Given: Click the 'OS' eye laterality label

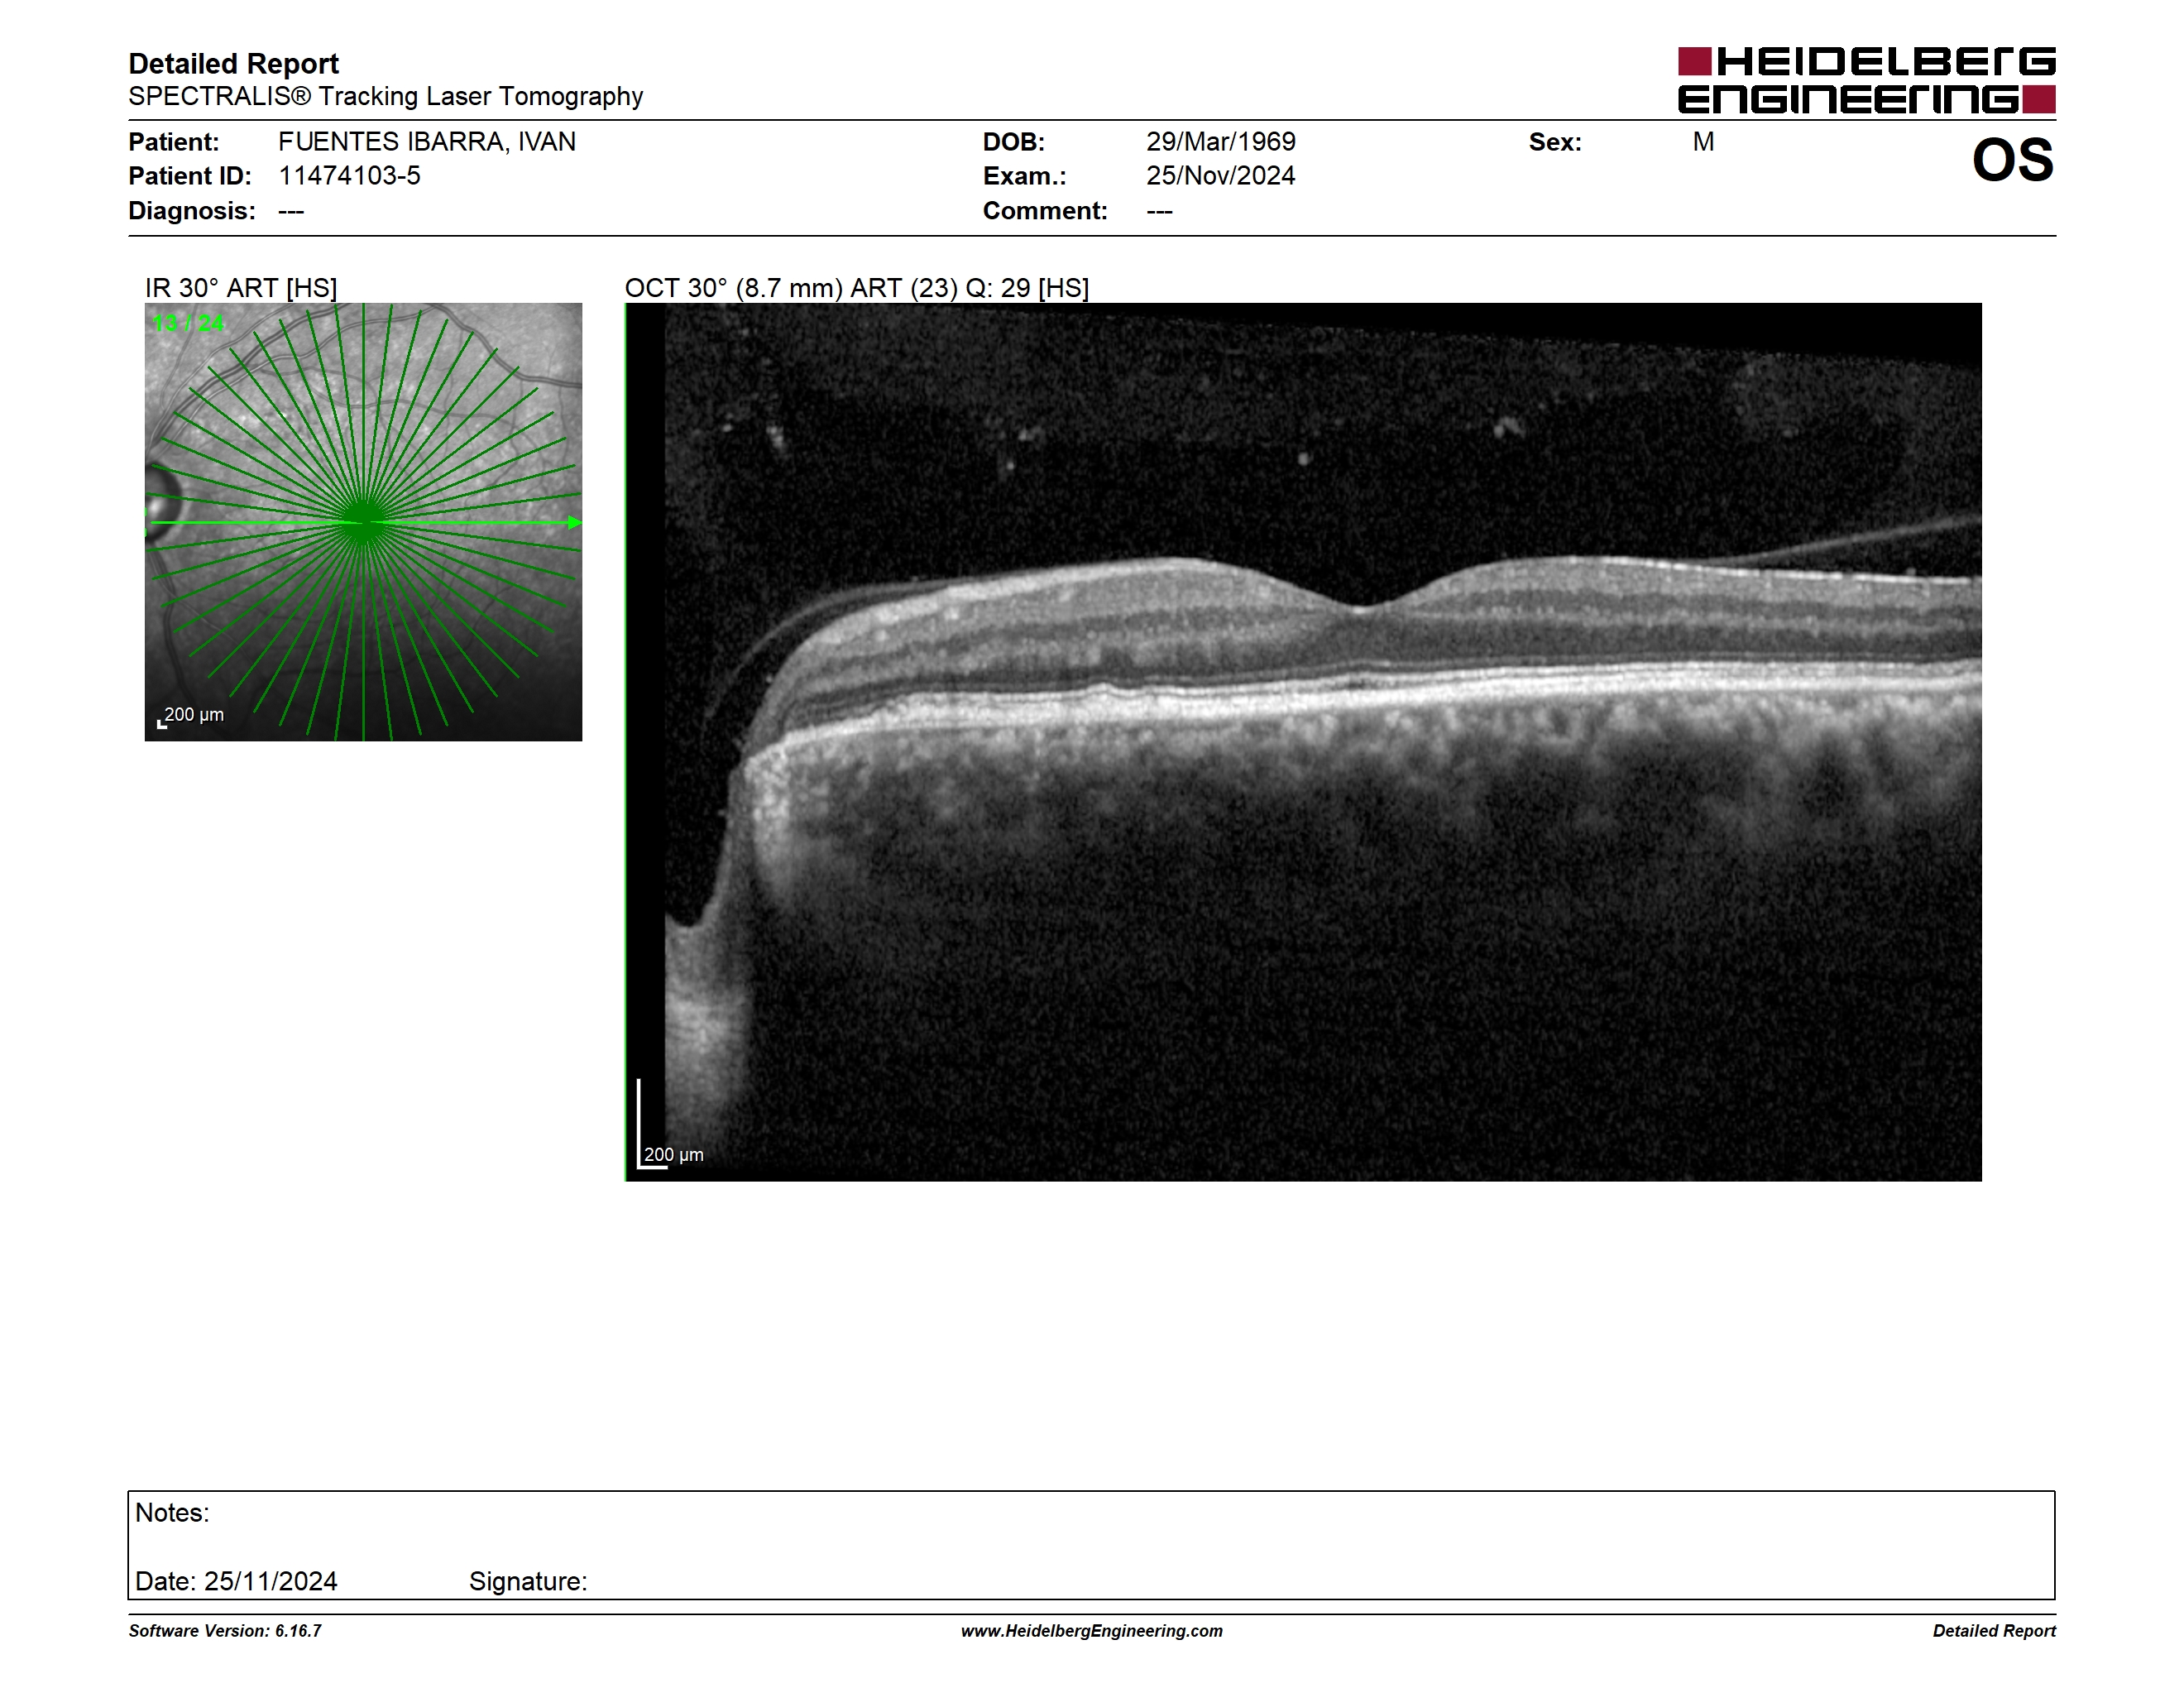Looking at the screenshot, I should [x=2012, y=160].
